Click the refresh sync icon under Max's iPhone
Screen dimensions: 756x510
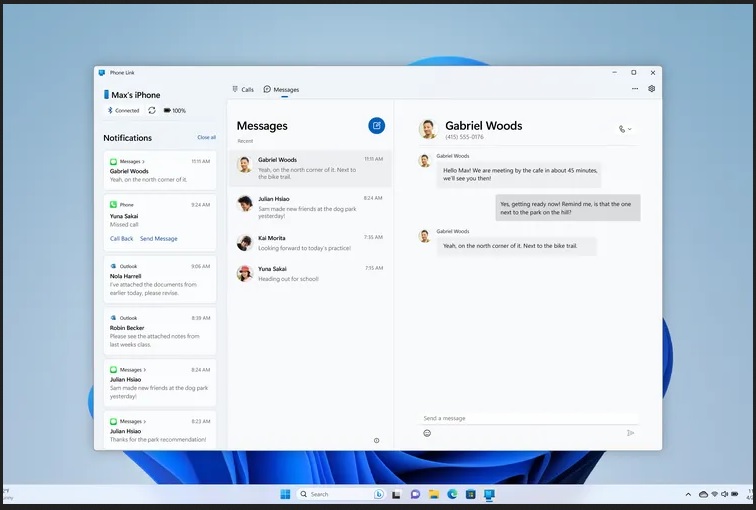[x=152, y=110]
